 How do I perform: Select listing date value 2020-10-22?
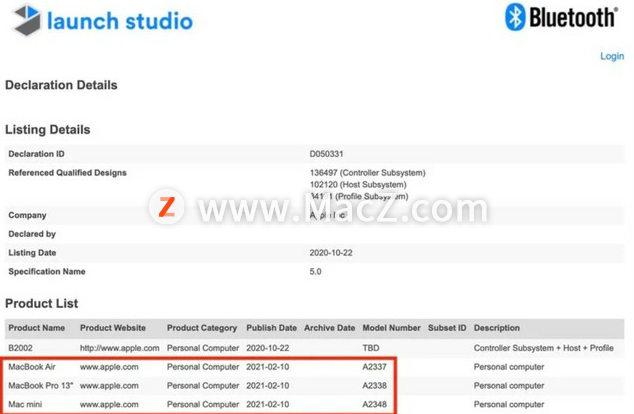pos(331,253)
